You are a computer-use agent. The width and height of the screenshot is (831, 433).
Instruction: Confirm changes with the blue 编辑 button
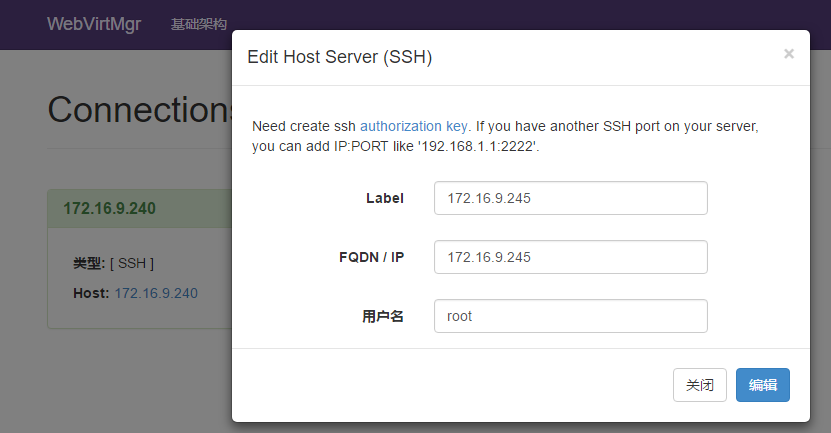(763, 385)
